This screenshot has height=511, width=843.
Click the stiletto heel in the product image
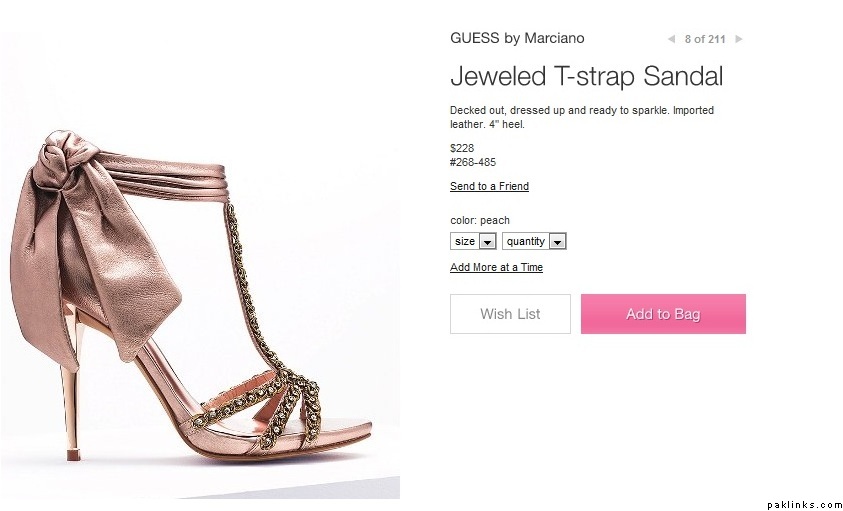tap(71, 400)
